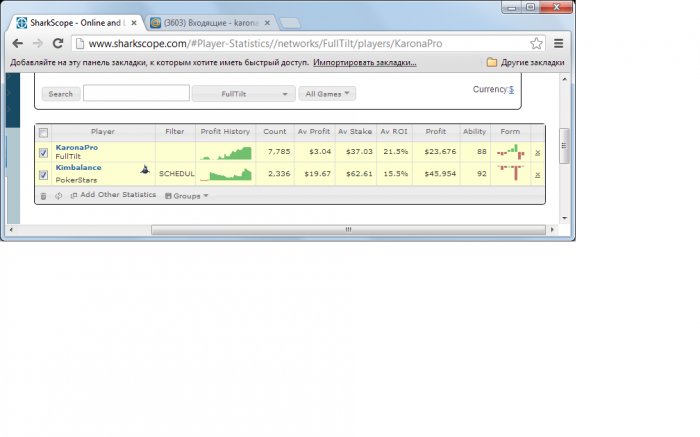This screenshot has height=437, width=700.
Task: Remove the KaronaPro row with its x
Action: click(x=538, y=153)
